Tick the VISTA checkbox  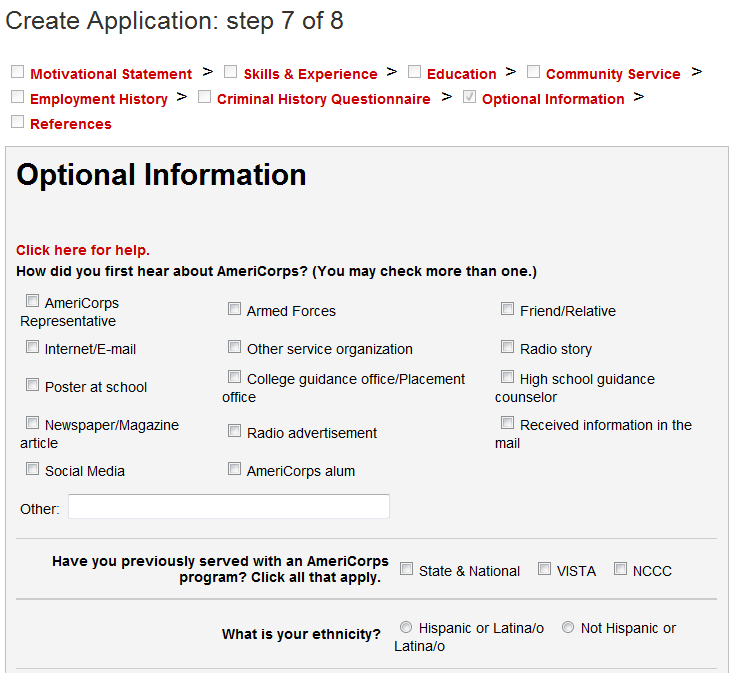(x=545, y=569)
